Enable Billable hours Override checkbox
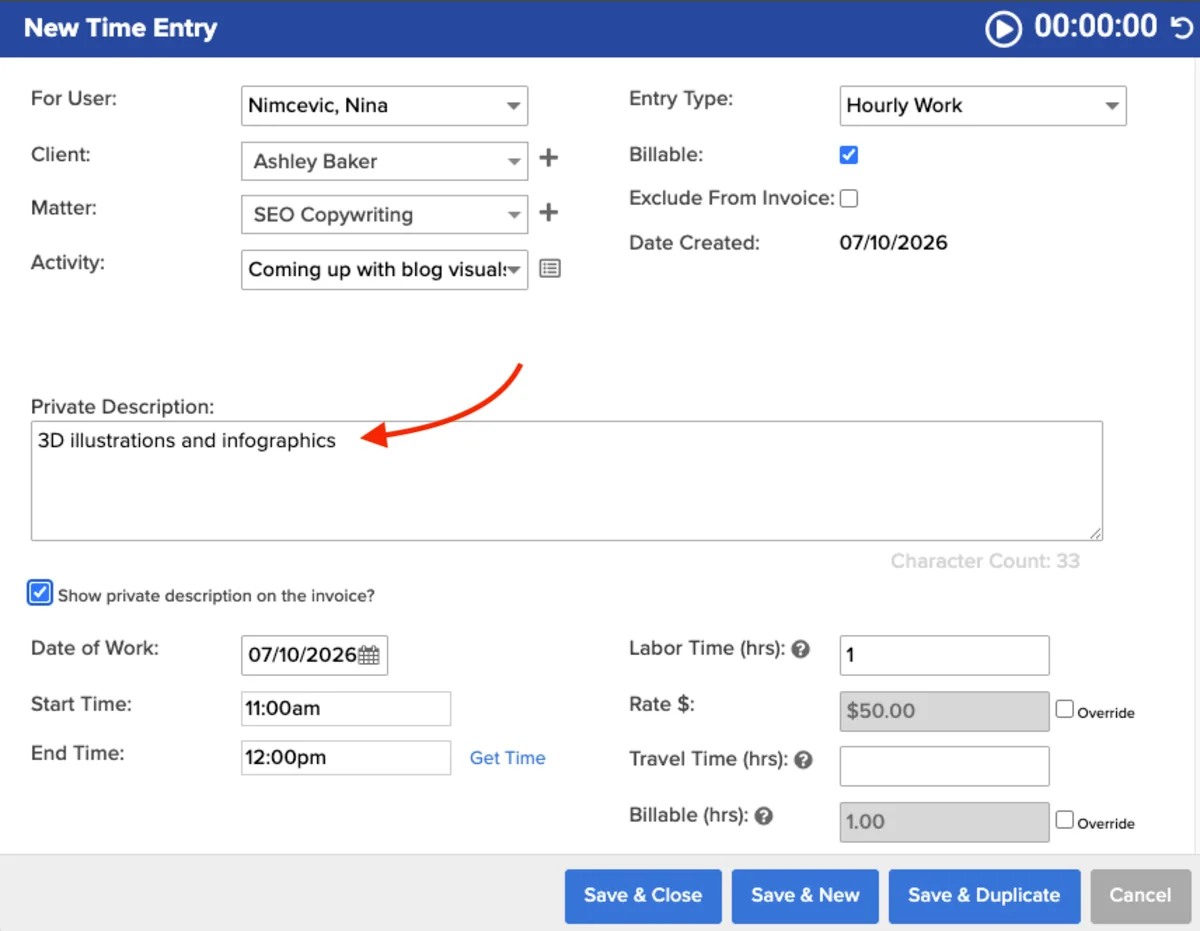The height and width of the screenshot is (931, 1200). click(x=1065, y=820)
